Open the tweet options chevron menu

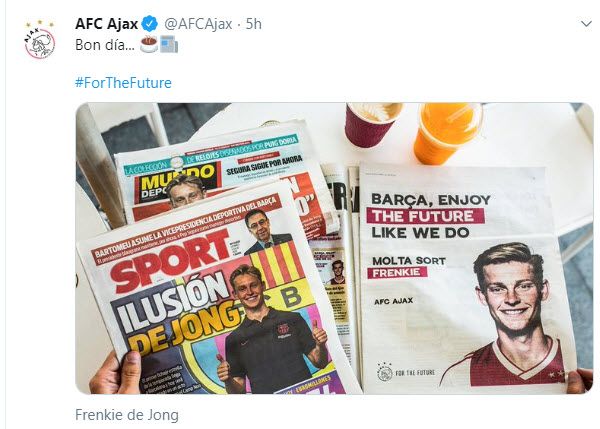coord(585,23)
